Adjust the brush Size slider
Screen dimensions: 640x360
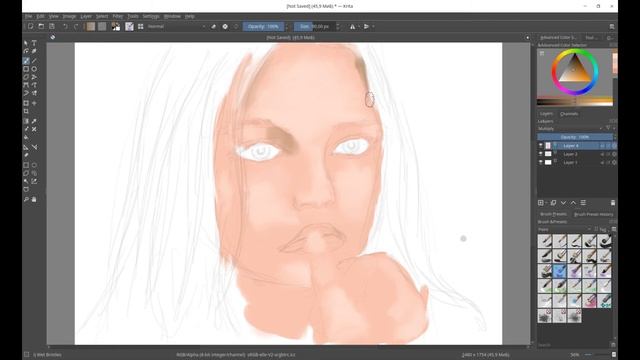[x=315, y=27]
